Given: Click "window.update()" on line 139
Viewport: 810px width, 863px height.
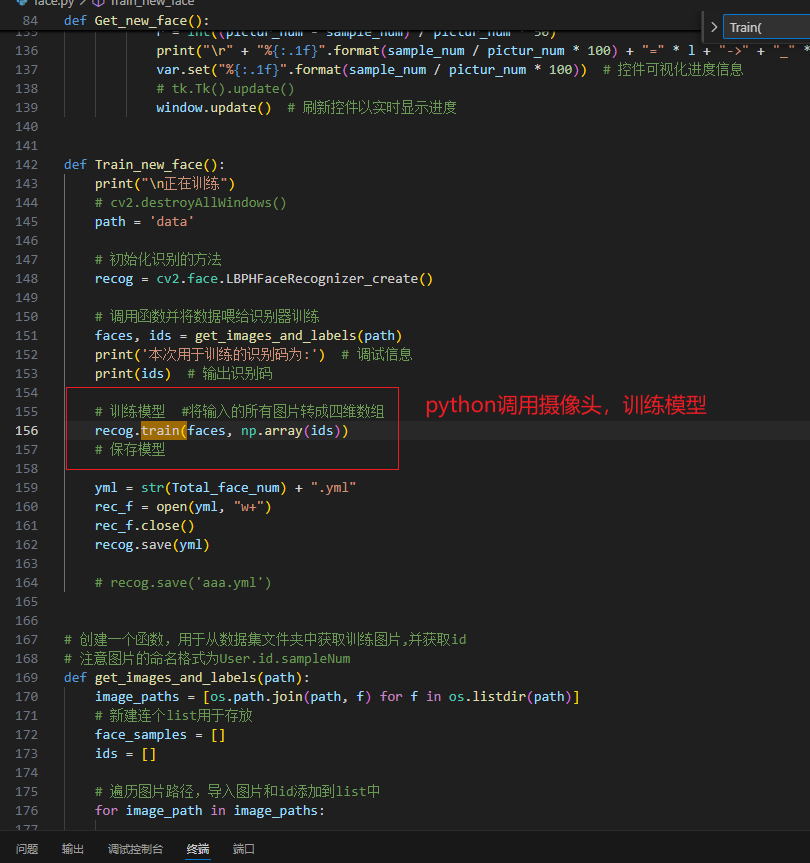Looking at the screenshot, I should click(214, 107).
